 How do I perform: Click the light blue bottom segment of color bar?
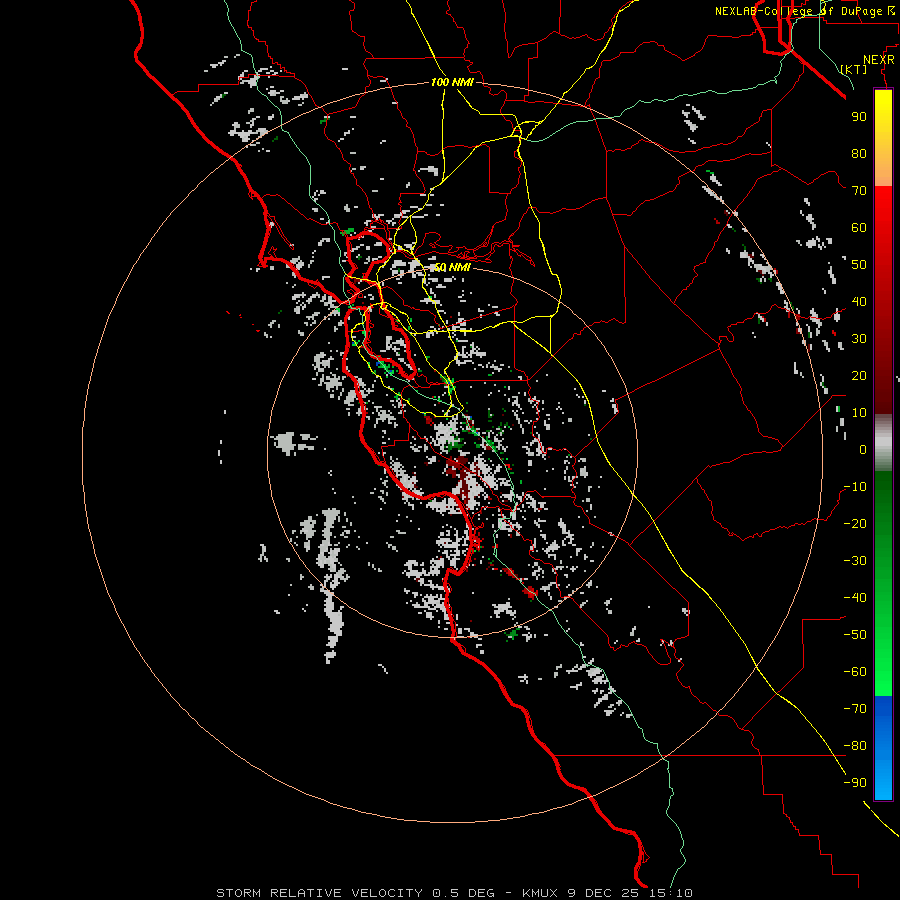[883, 783]
